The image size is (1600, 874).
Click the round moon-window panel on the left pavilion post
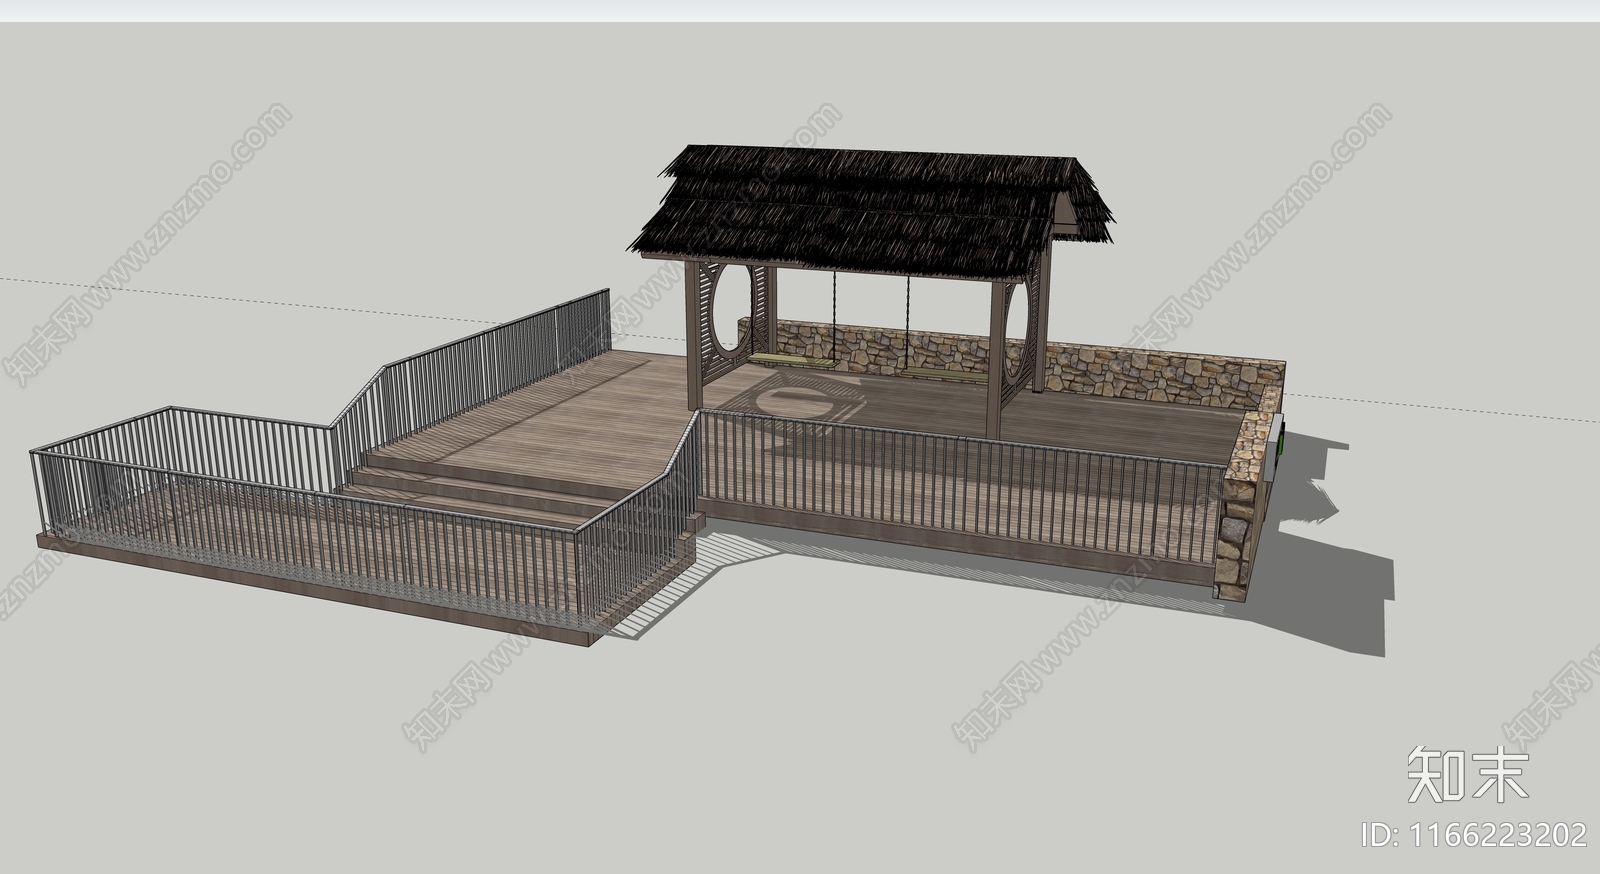coord(732,309)
